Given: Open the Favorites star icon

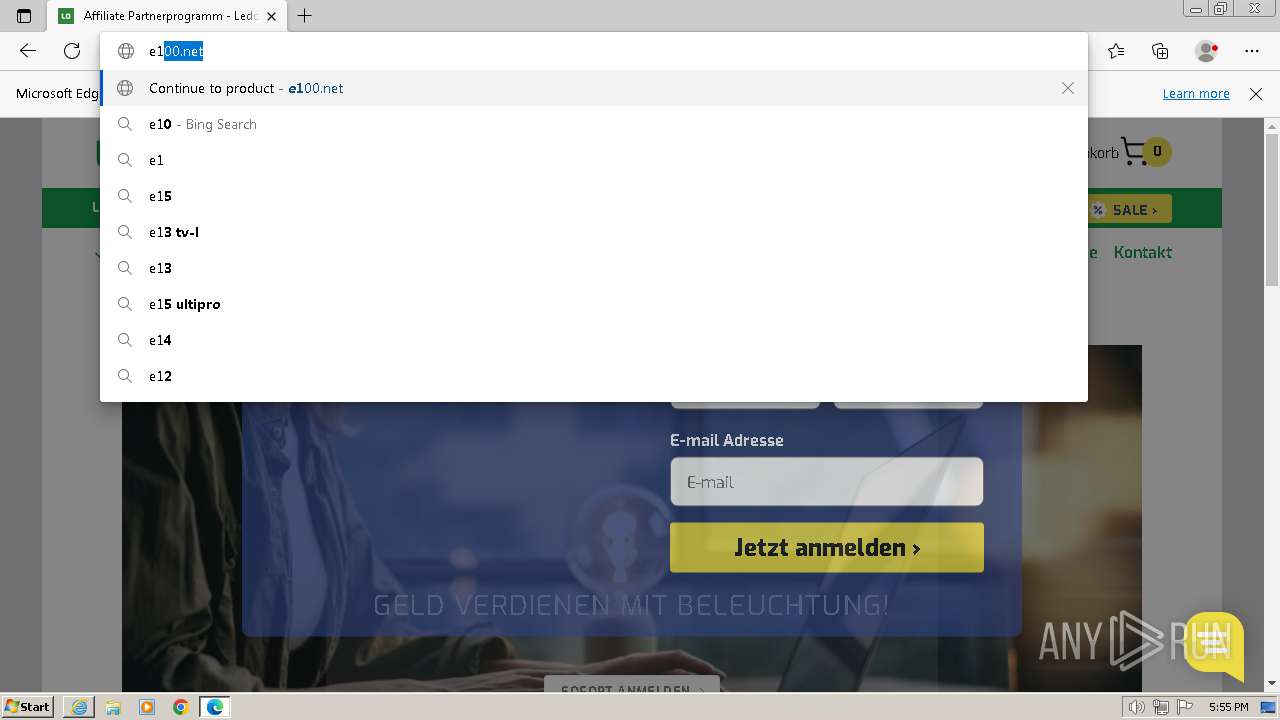Looking at the screenshot, I should [1116, 51].
